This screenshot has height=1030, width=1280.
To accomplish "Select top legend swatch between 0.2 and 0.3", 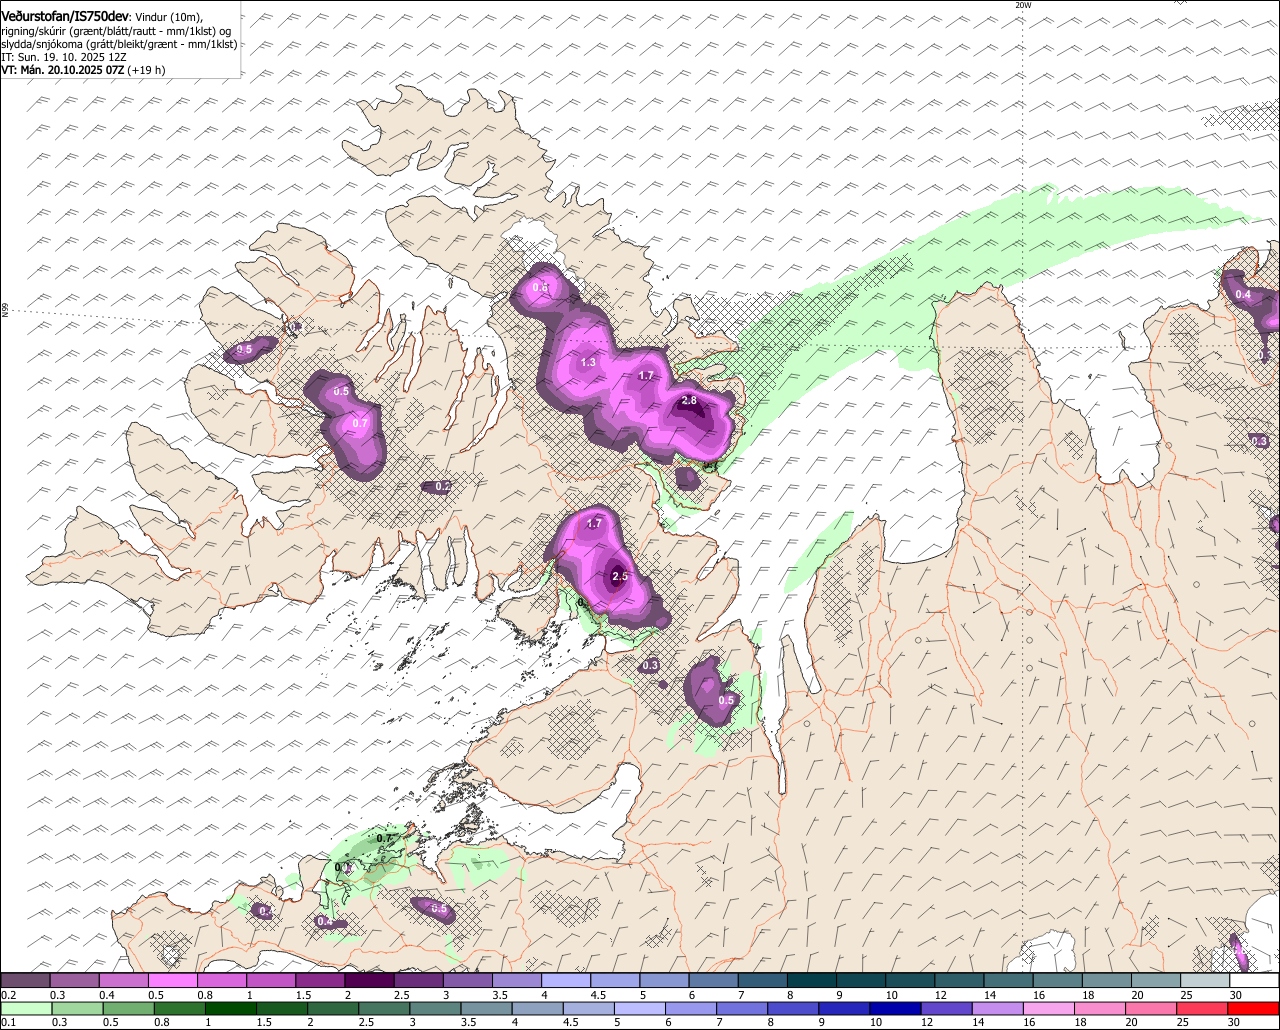I will [25, 980].
